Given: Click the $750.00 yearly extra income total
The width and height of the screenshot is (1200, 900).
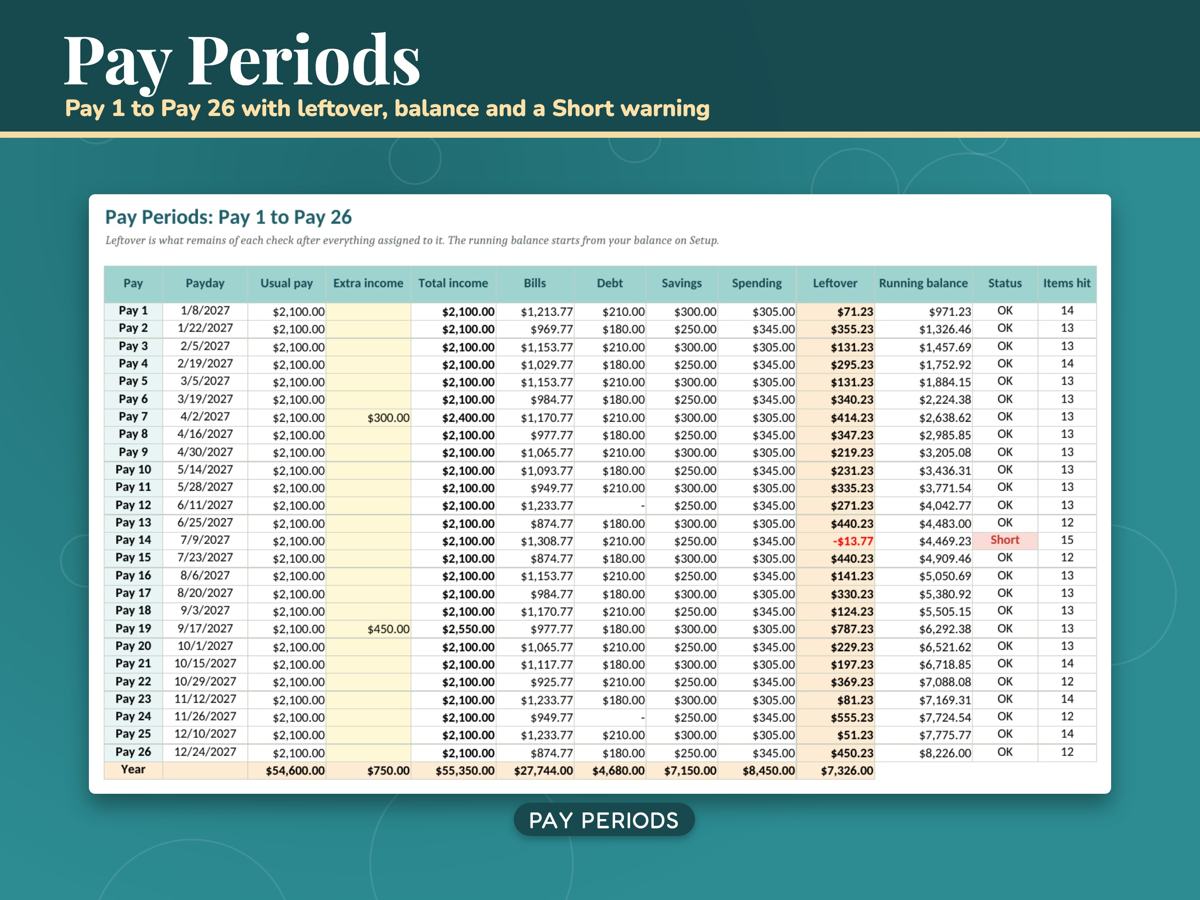Looking at the screenshot, I should point(368,770).
